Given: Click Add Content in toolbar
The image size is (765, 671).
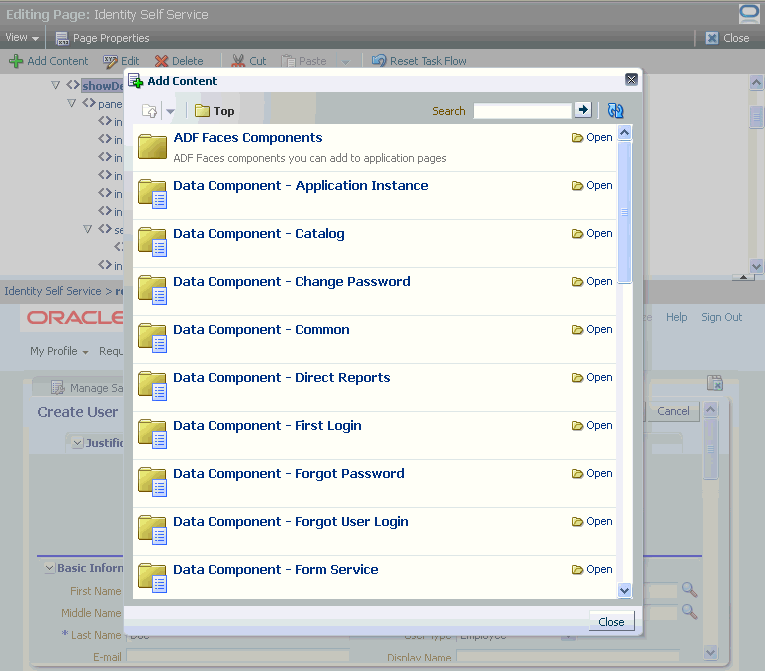Looking at the screenshot, I should pos(49,61).
